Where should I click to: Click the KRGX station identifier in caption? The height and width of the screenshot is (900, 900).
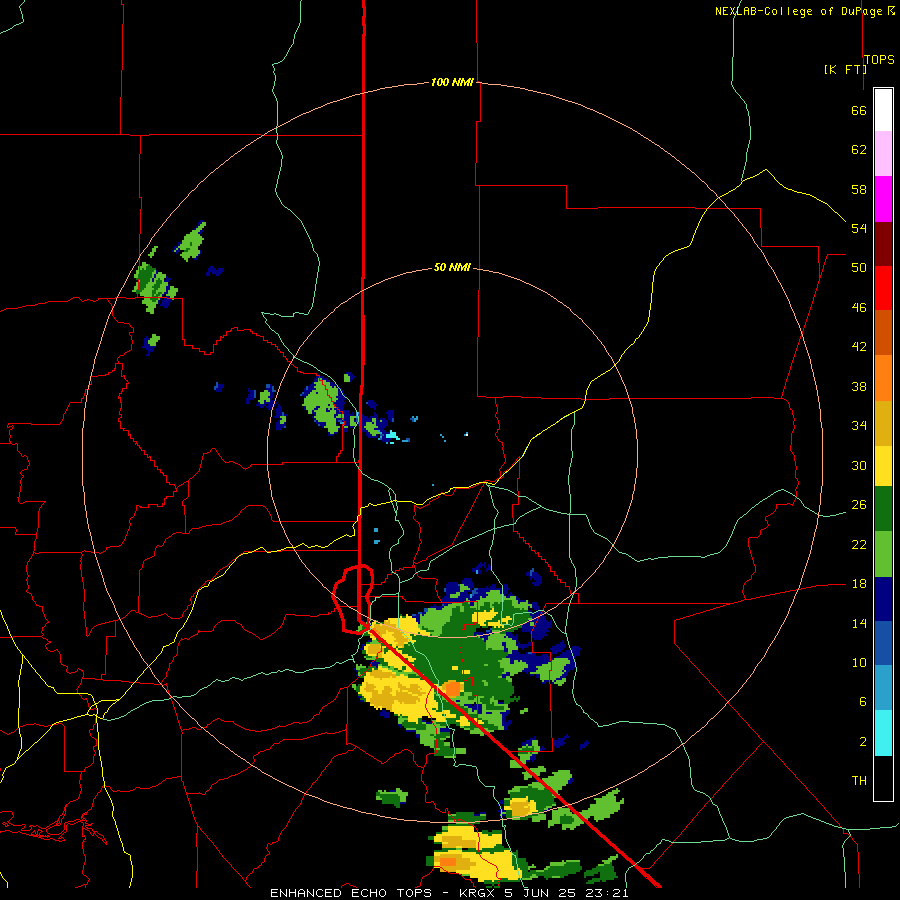pyautogui.click(x=478, y=893)
